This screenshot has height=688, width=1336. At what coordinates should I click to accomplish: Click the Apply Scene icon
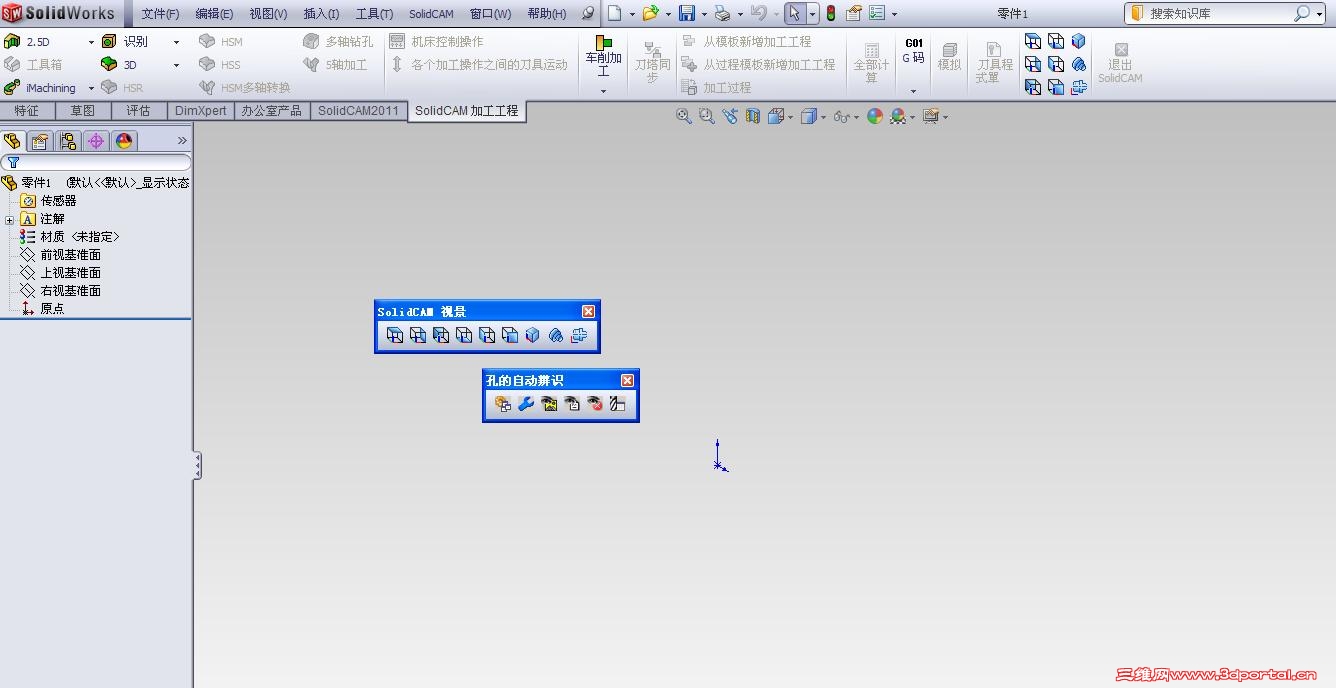point(898,116)
